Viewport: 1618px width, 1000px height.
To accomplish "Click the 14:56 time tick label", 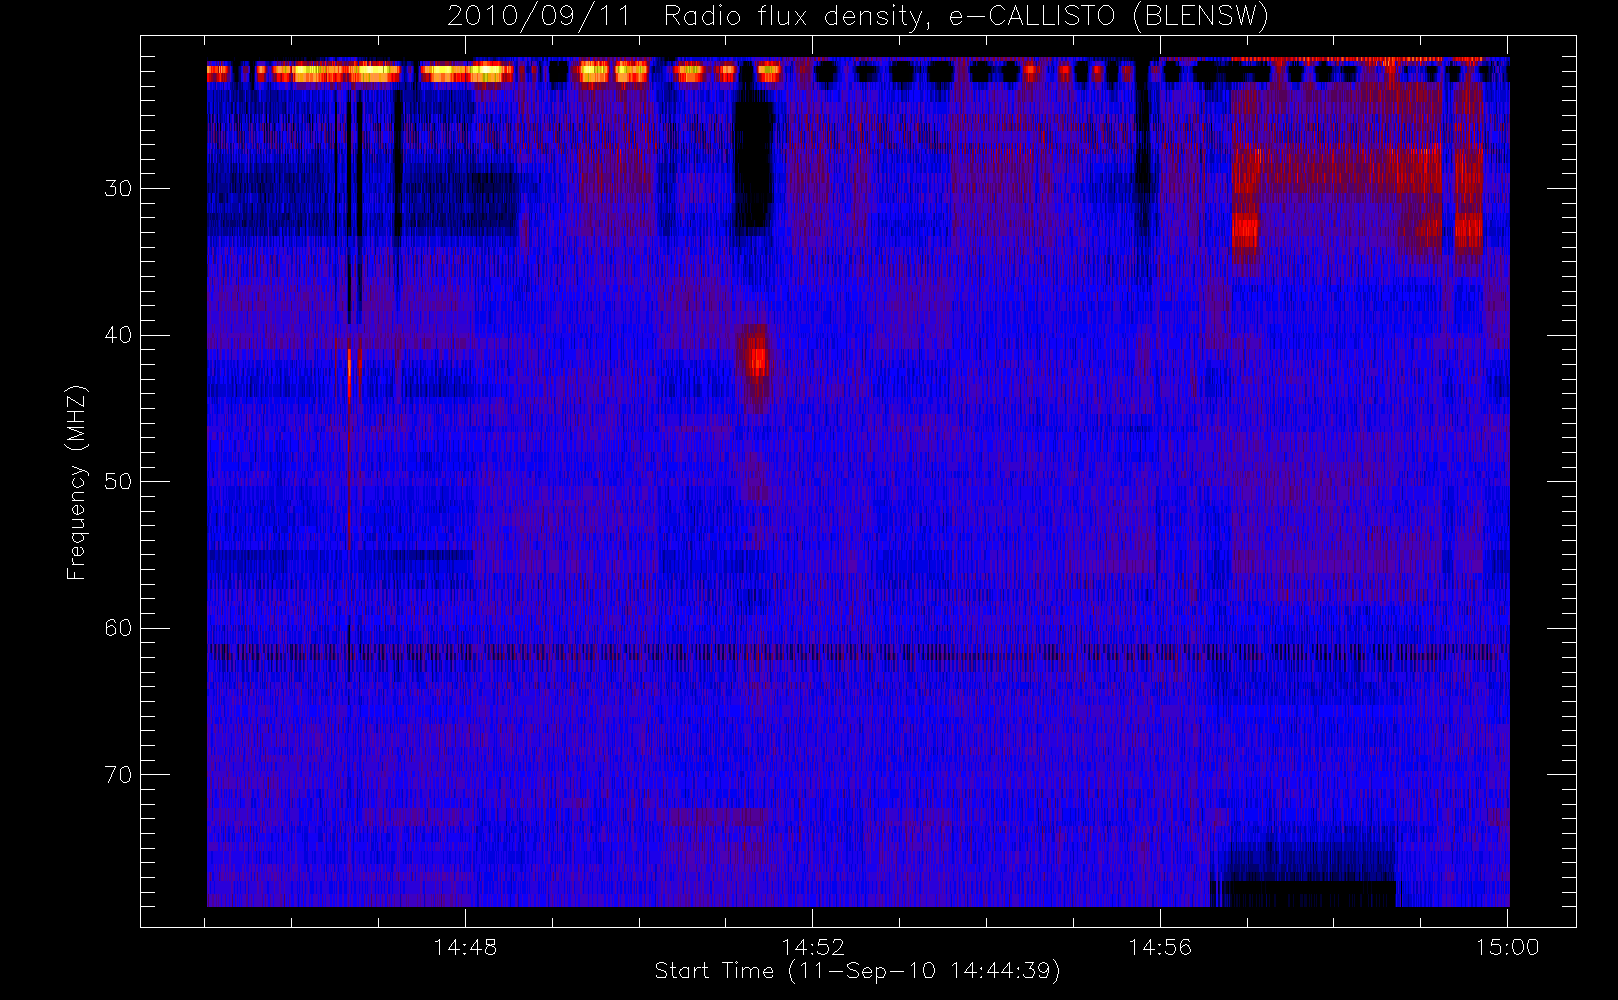I will [1160, 947].
